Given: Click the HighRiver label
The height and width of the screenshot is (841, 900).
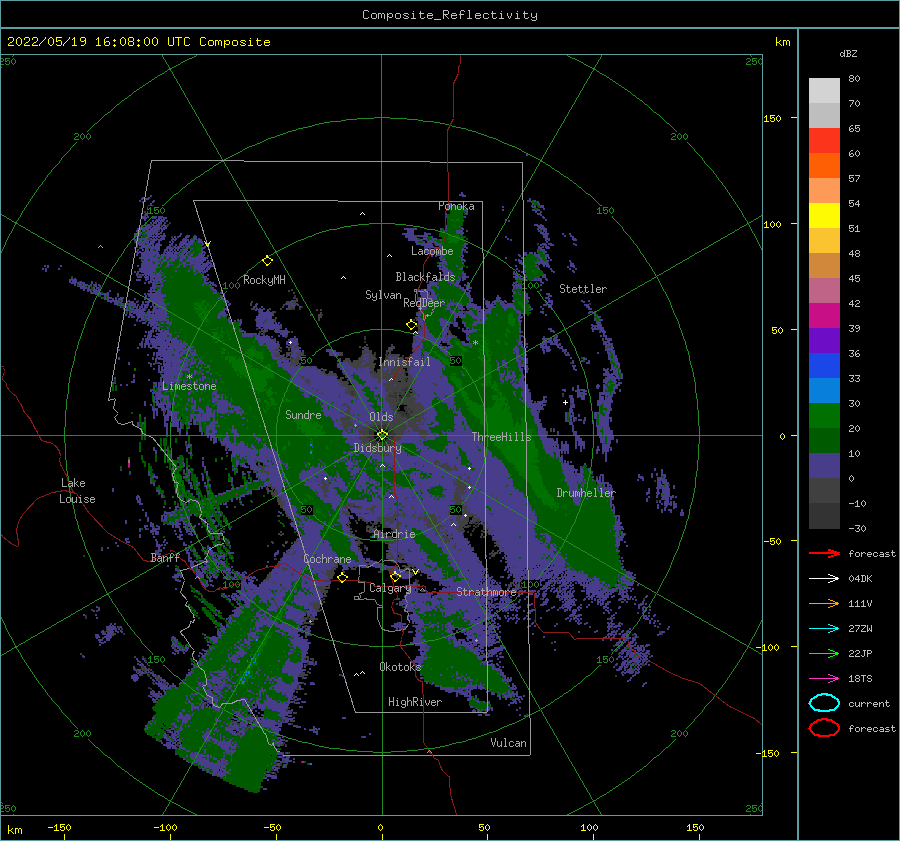Looking at the screenshot, I should (x=415, y=702).
